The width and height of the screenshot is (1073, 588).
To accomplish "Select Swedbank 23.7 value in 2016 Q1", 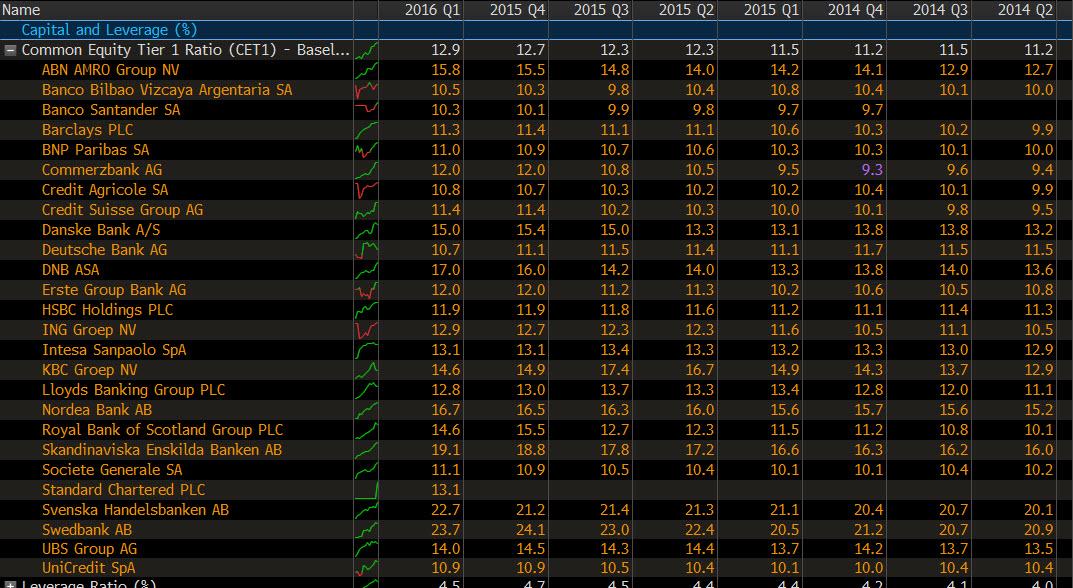I will click(445, 530).
